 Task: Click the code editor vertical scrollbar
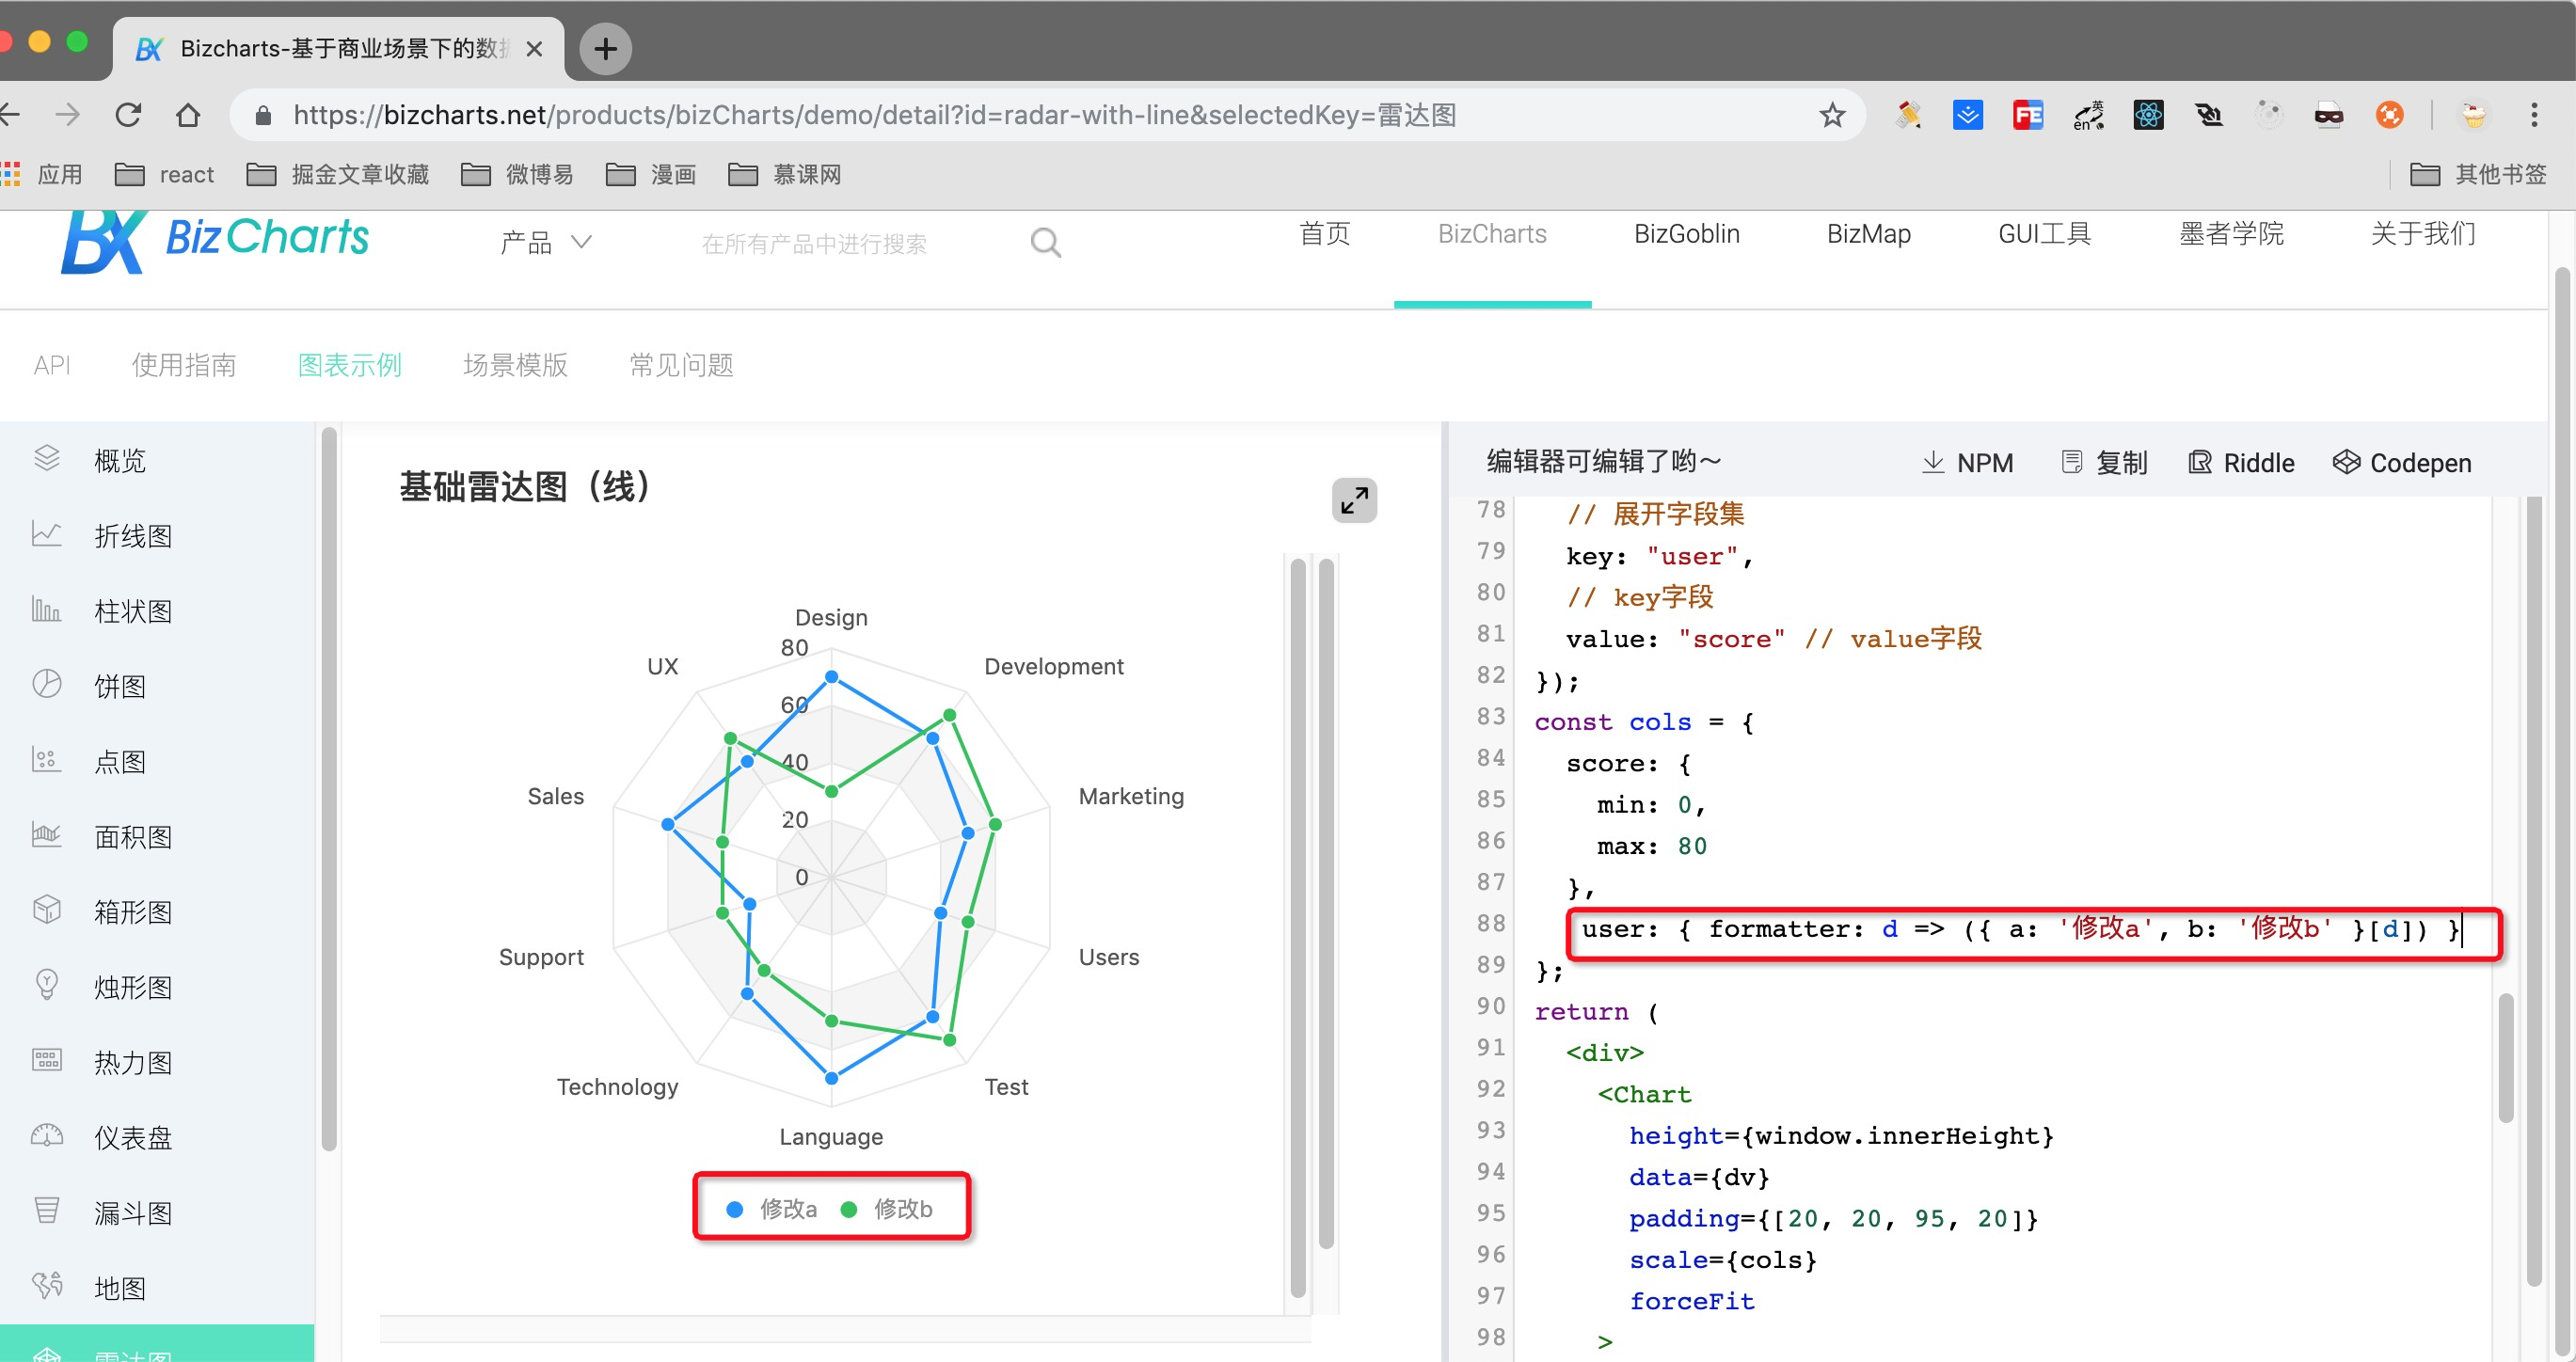tap(2505, 1058)
